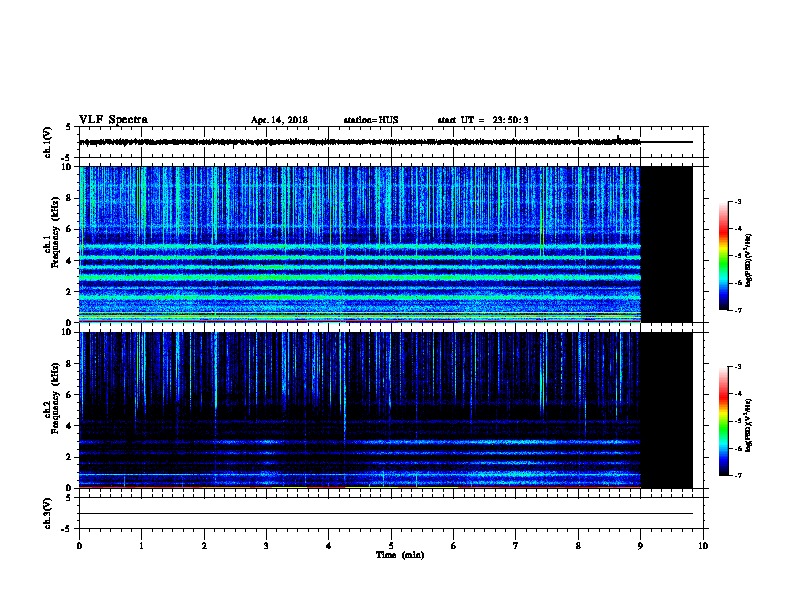Screen dimensions: 792x612
Task: Click the ch.1 color bar log(PSD) label
Action: [749, 261]
